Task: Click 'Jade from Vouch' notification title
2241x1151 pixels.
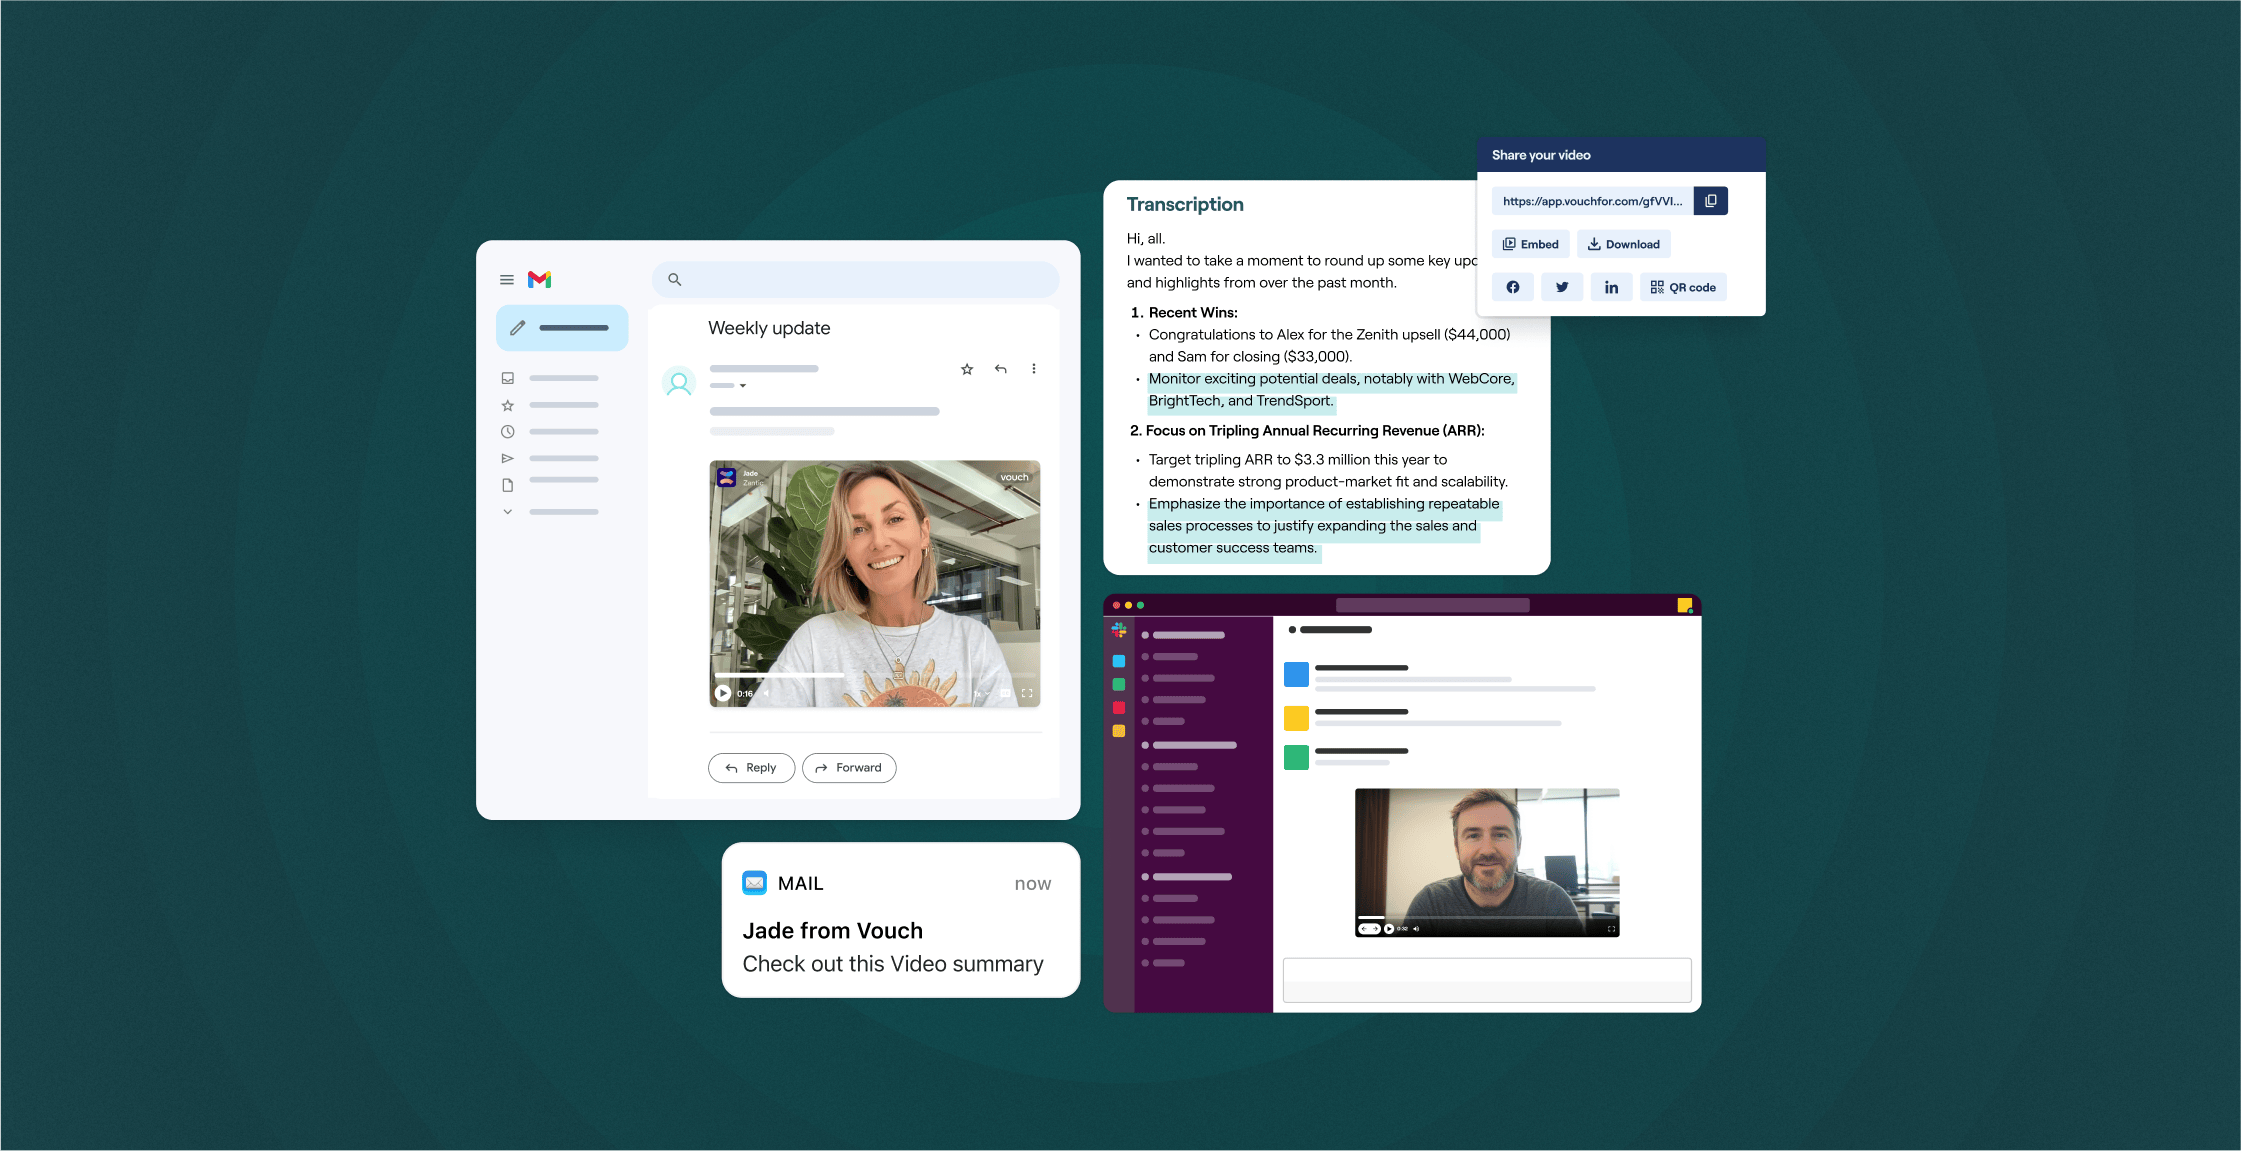Action: click(833, 931)
